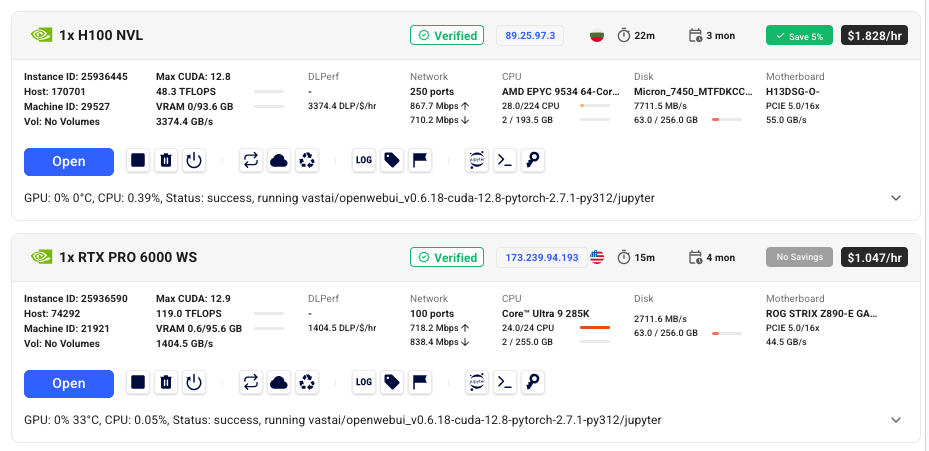View LOG for the RTX PRO 6000 instance
The image size is (929, 451).
[x=364, y=382]
